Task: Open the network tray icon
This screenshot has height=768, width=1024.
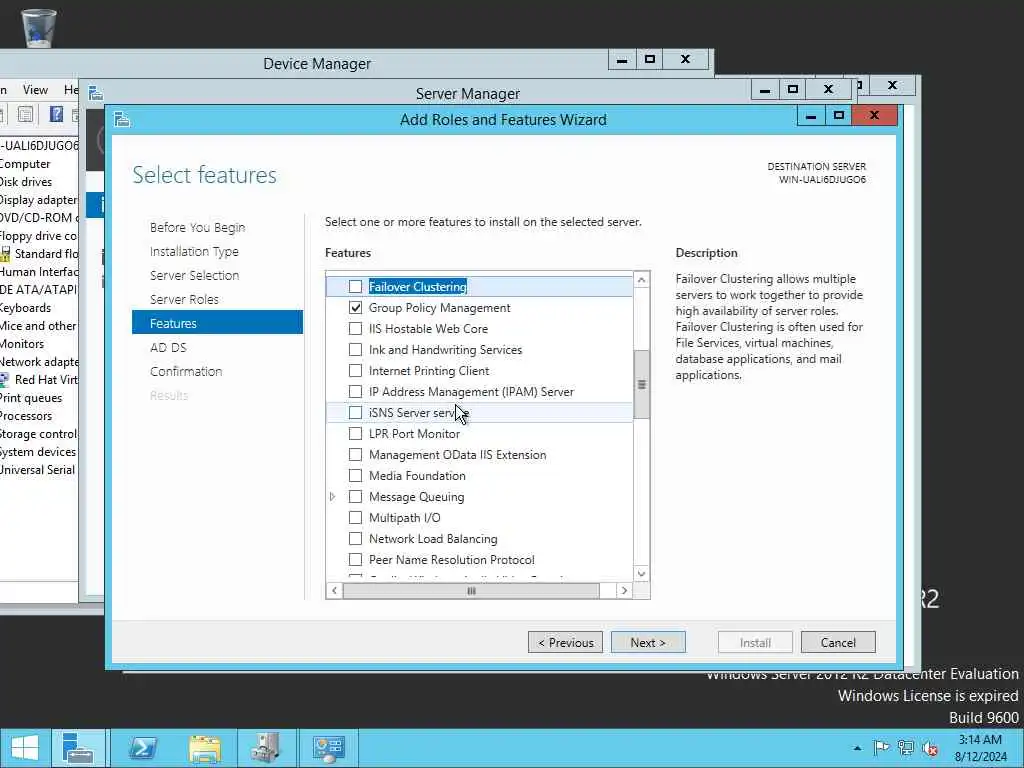Action: [905, 748]
